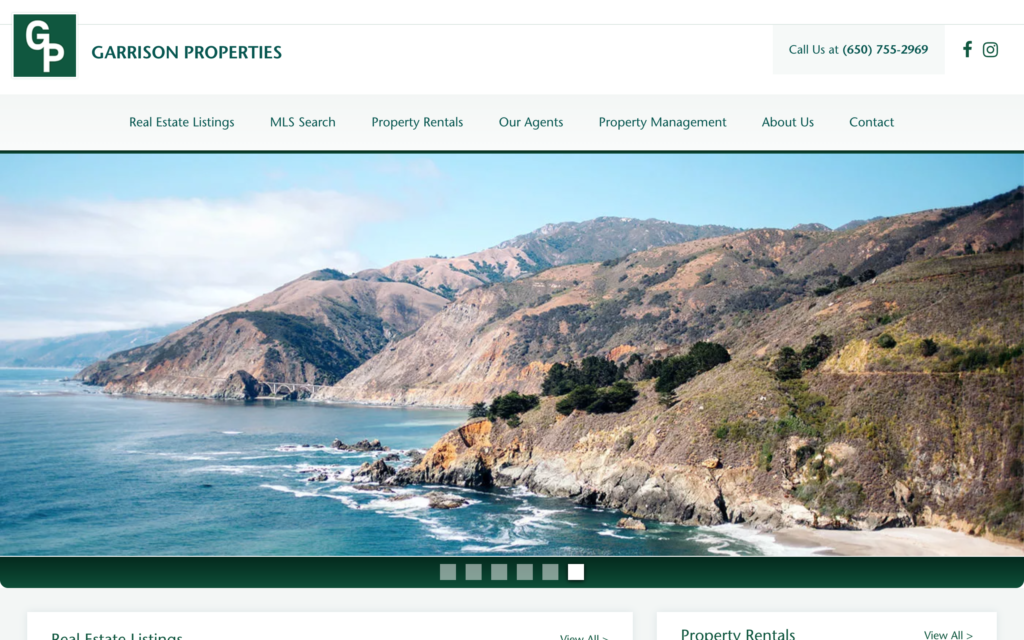Go to Real Estate Listings menu

(182, 122)
